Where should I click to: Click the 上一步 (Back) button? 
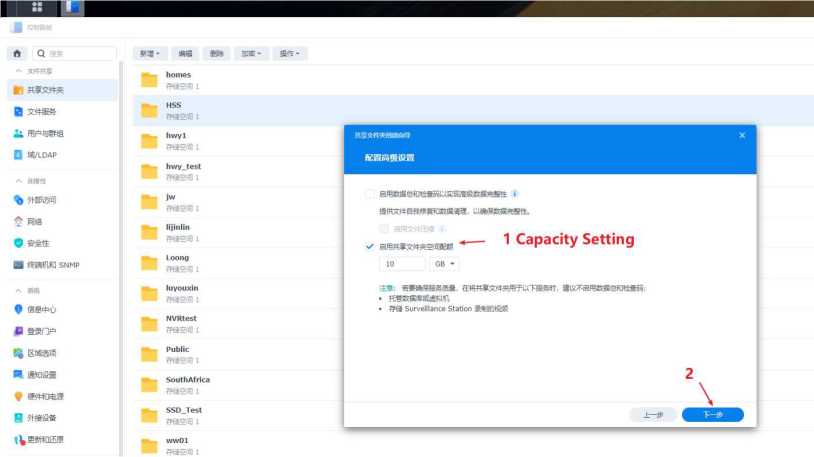pyautogui.click(x=653, y=414)
